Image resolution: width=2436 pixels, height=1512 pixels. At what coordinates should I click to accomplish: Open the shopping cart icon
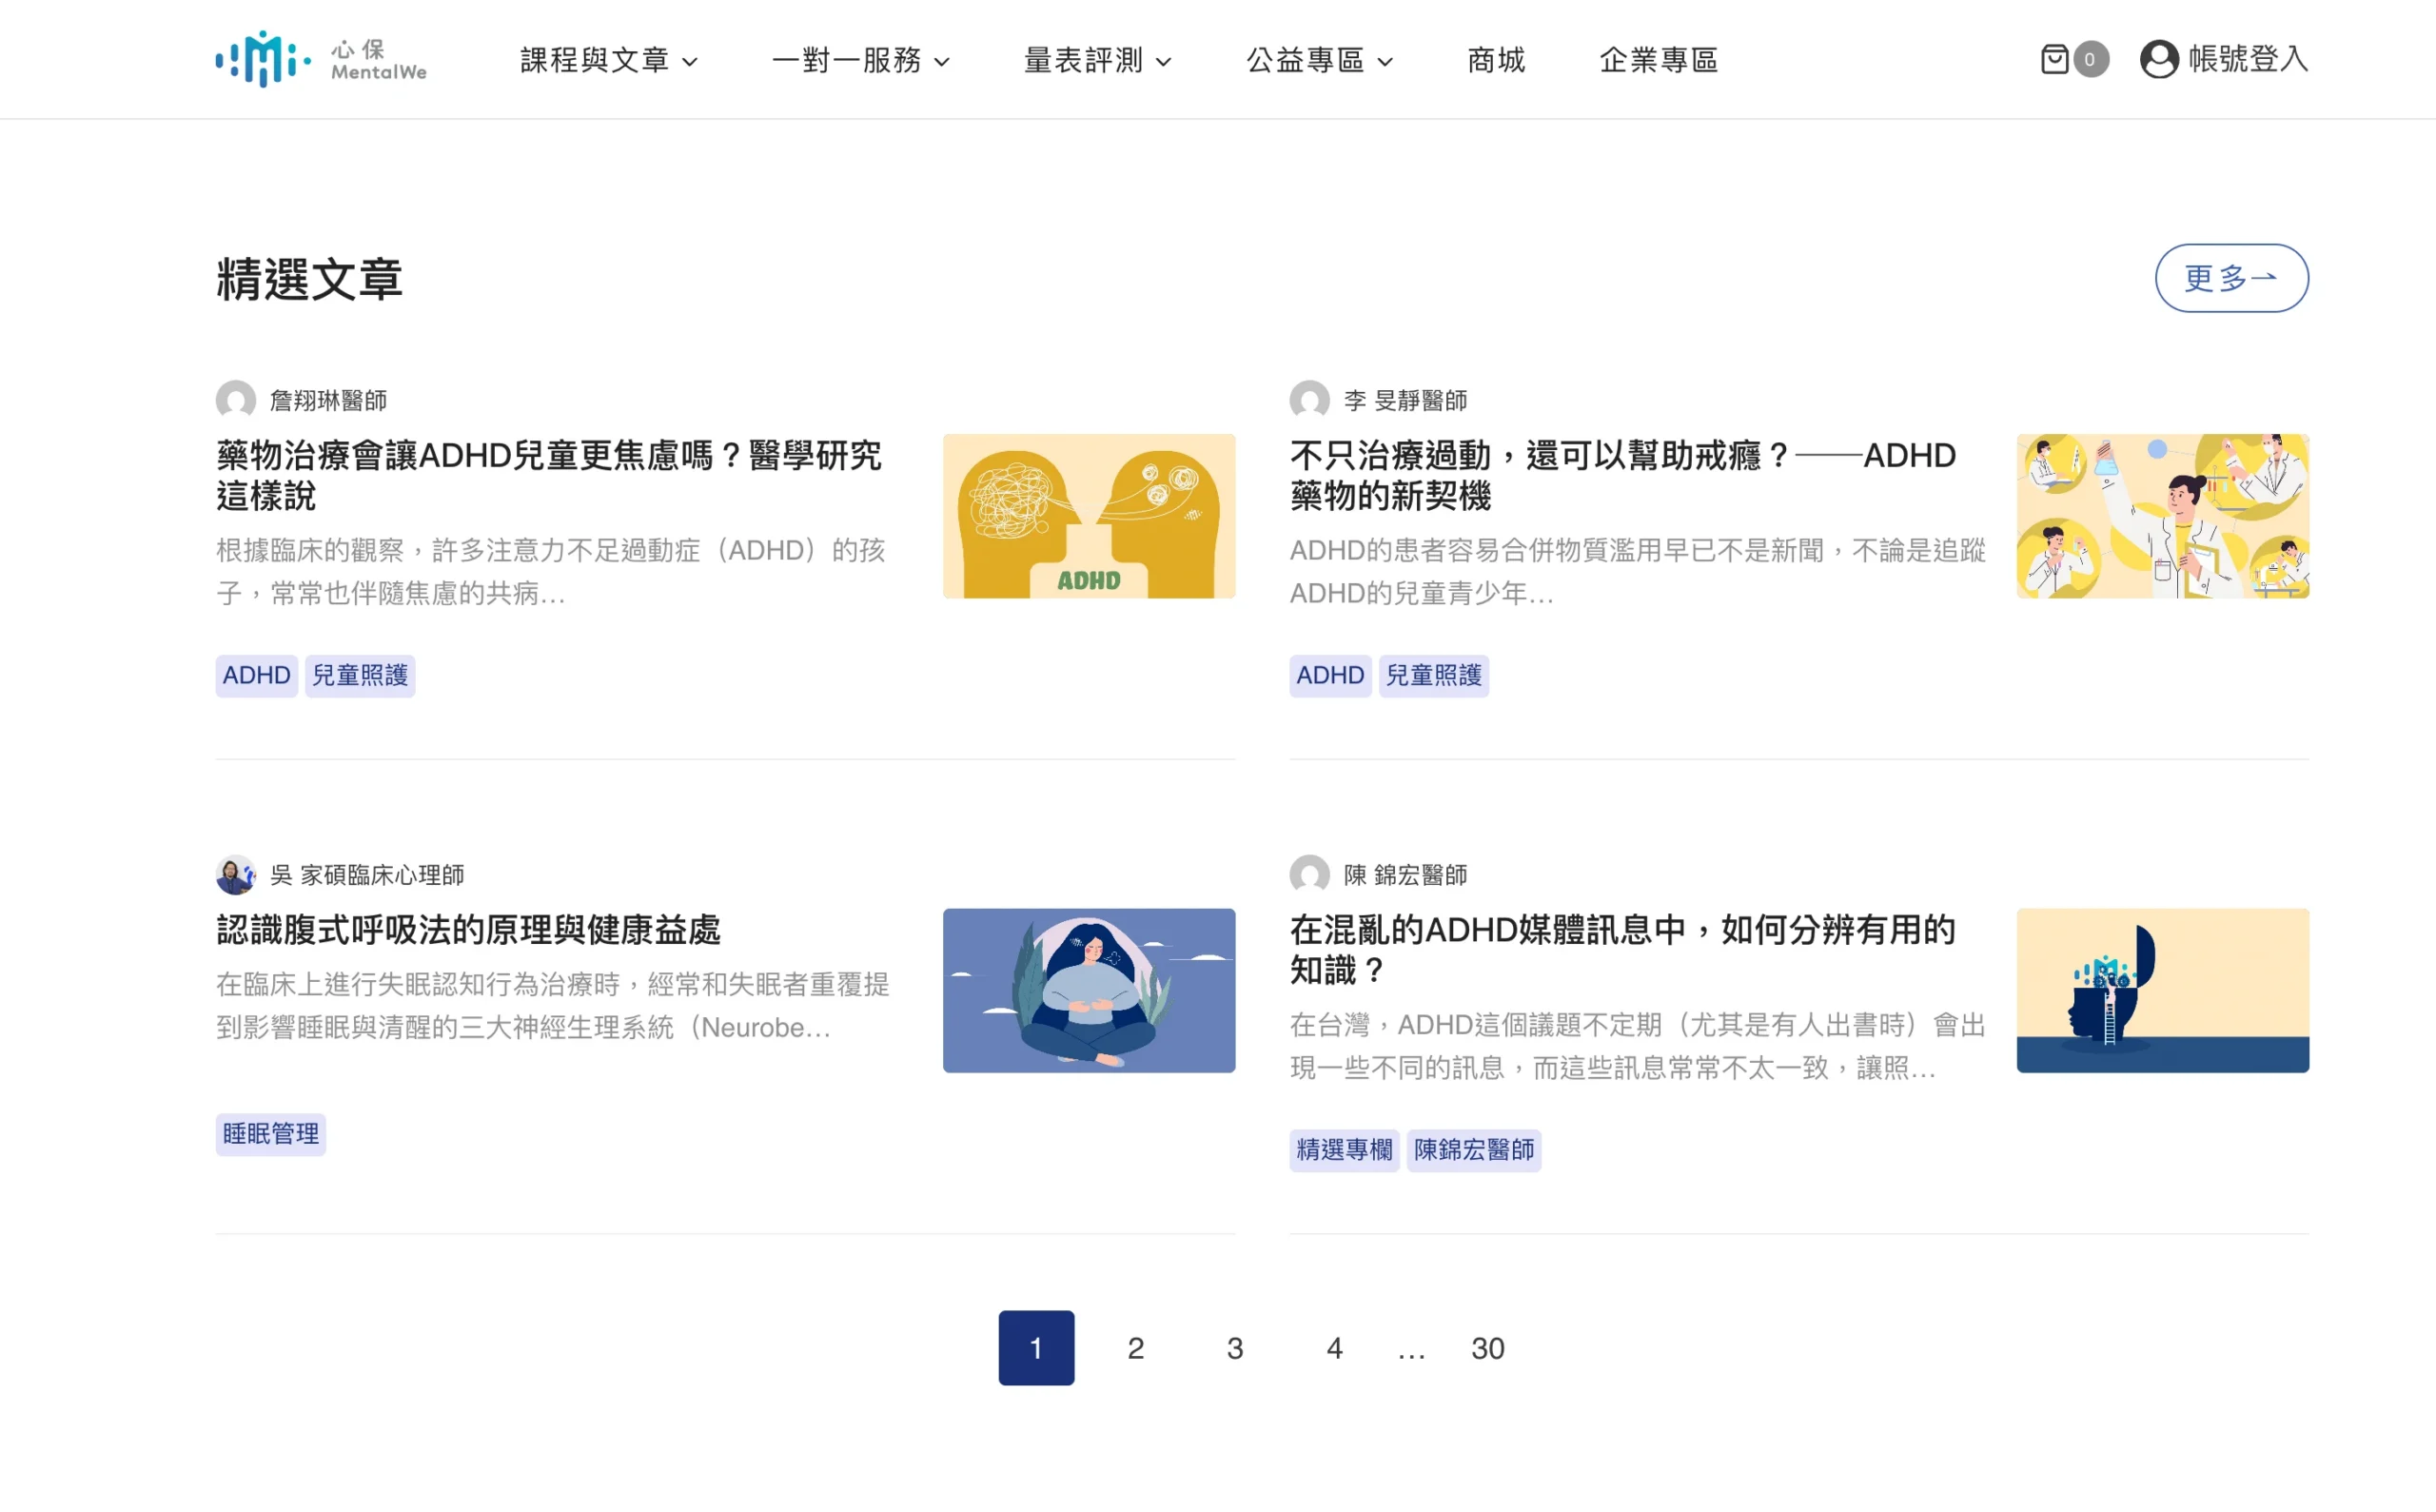click(2054, 59)
